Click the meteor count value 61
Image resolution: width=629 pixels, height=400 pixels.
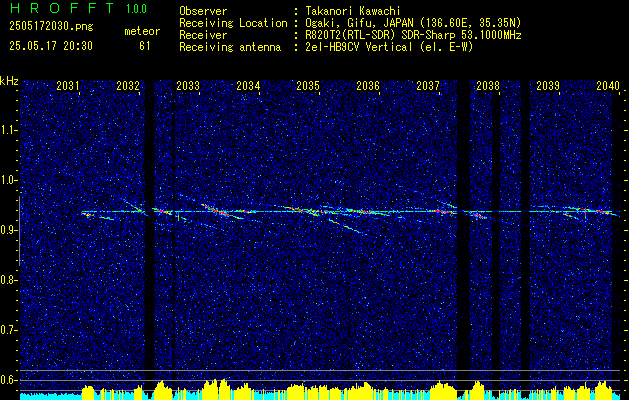(x=144, y=46)
